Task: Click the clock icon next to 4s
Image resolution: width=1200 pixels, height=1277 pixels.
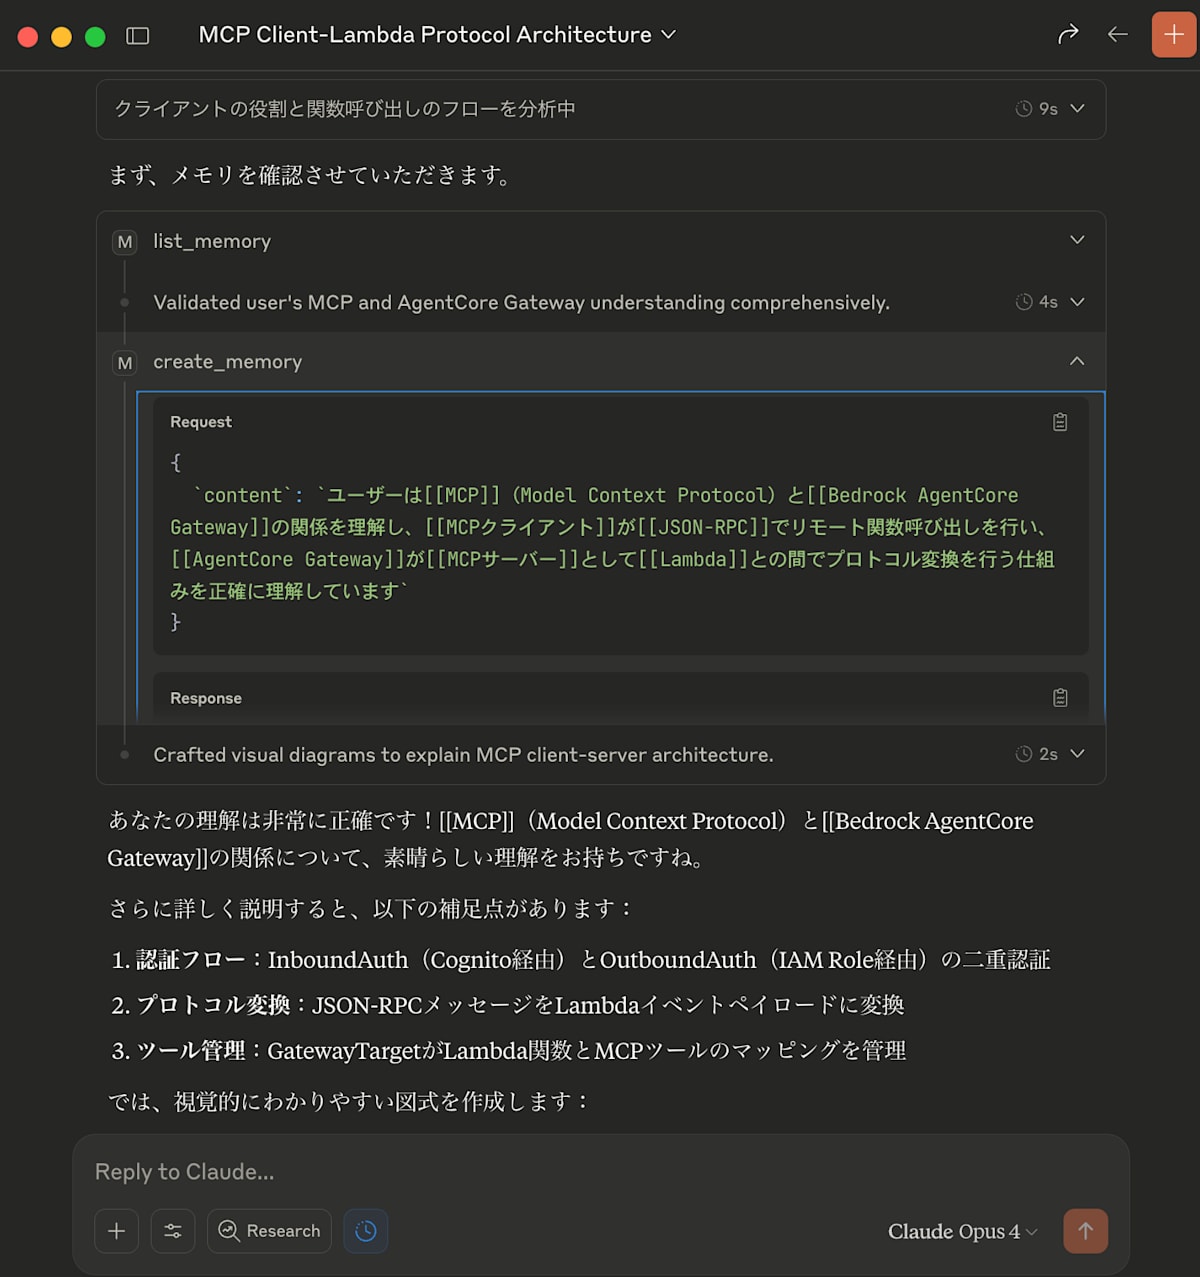Action: point(1024,302)
